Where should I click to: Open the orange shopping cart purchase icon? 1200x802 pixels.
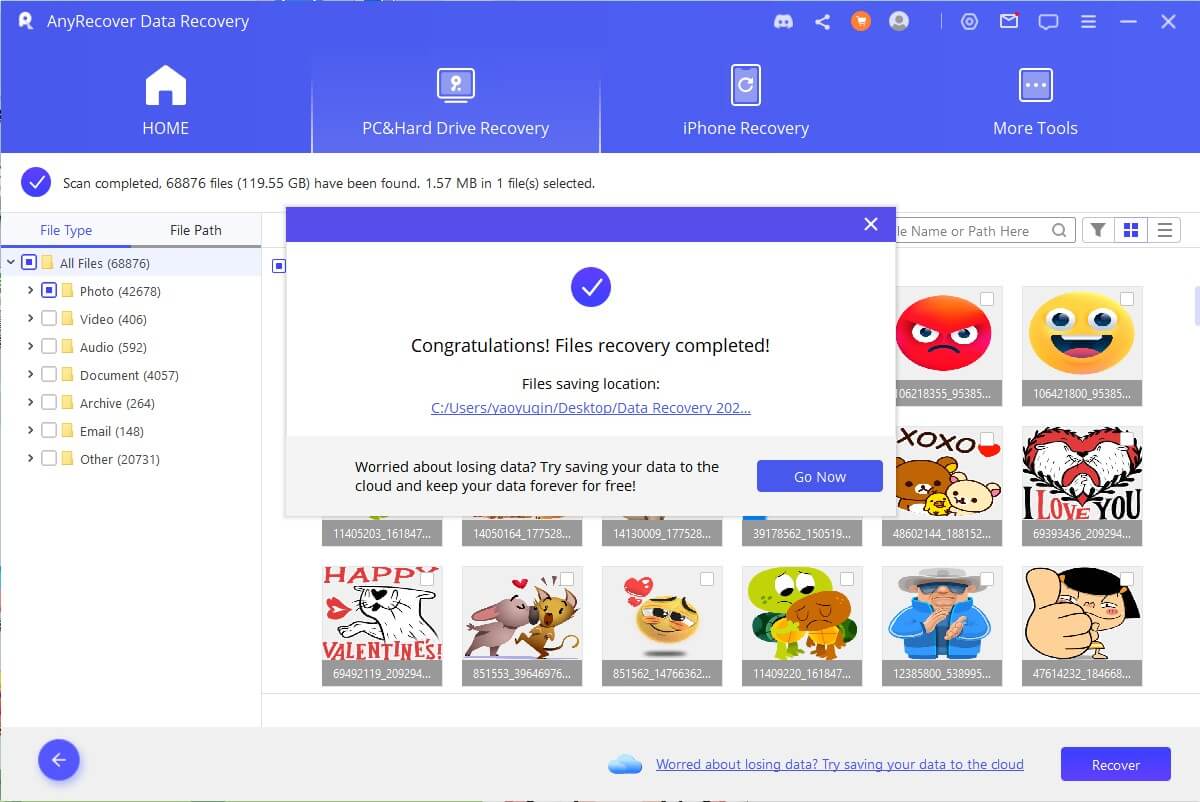point(860,21)
